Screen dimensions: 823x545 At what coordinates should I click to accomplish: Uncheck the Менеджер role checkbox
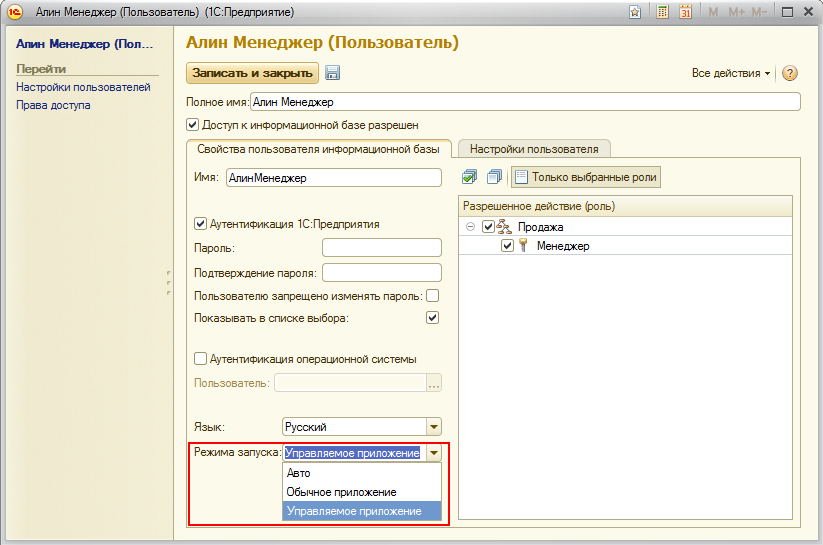click(x=507, y=246)
